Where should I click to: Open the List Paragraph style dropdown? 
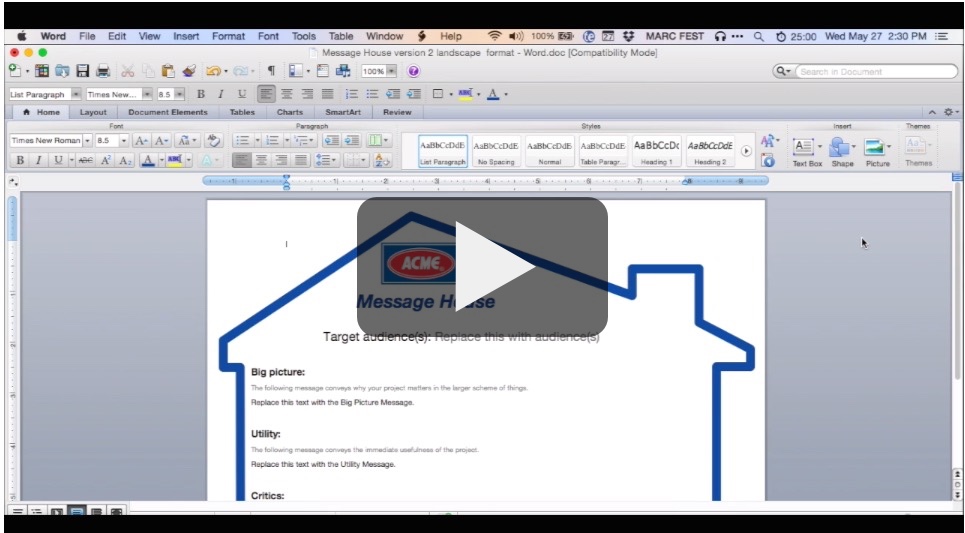(76, 94)
